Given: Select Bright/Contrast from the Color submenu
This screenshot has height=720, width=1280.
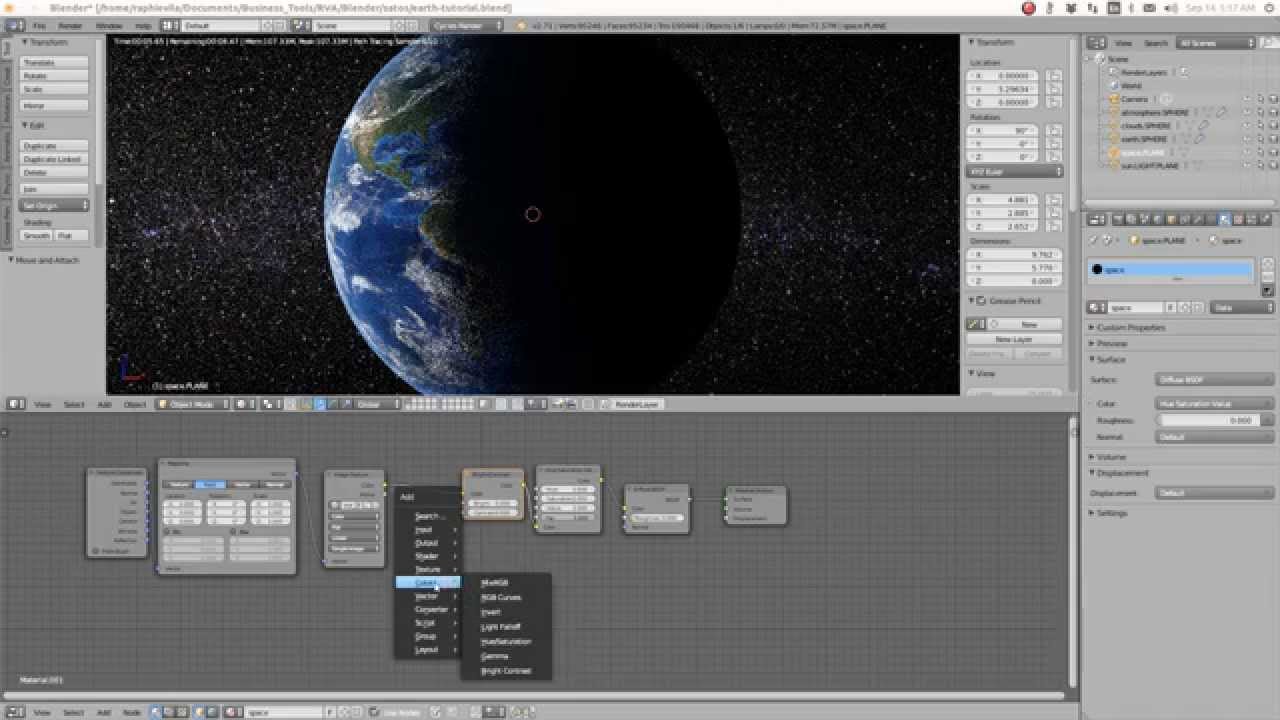Looking at the screenshot, I should coord(506,671).
